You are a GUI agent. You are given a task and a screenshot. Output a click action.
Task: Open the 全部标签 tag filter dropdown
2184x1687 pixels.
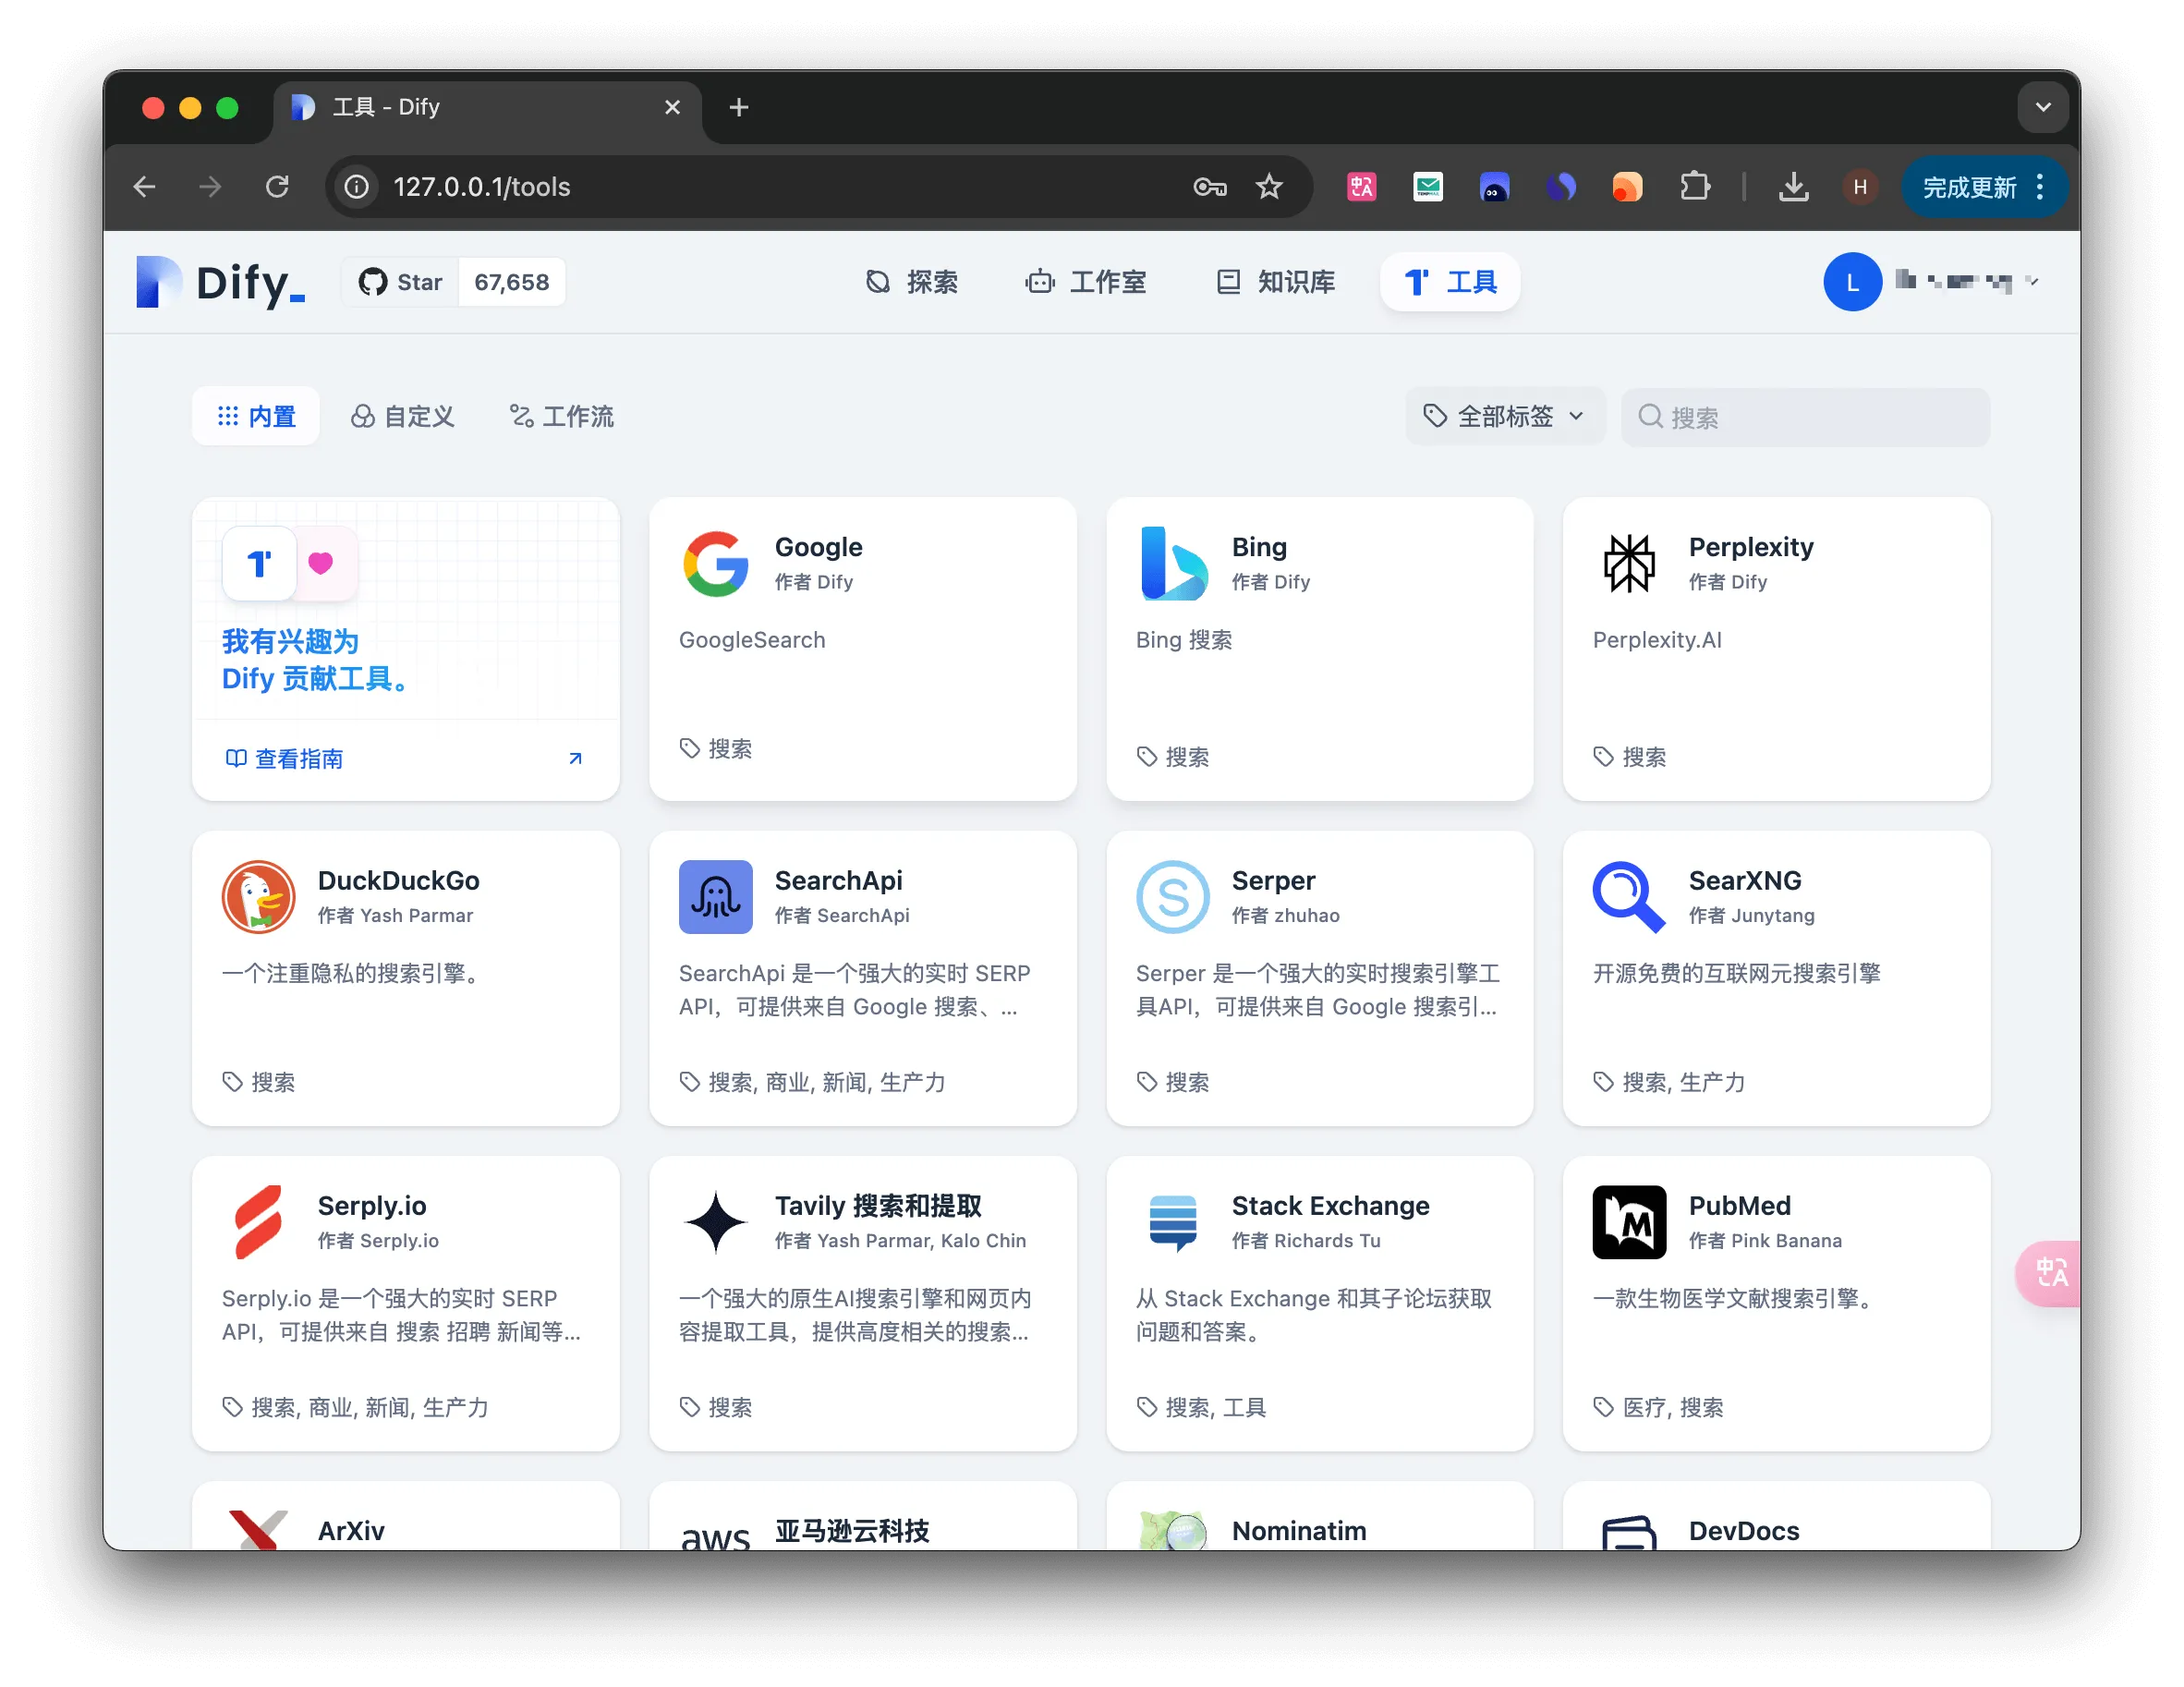tap(1504, 416)
